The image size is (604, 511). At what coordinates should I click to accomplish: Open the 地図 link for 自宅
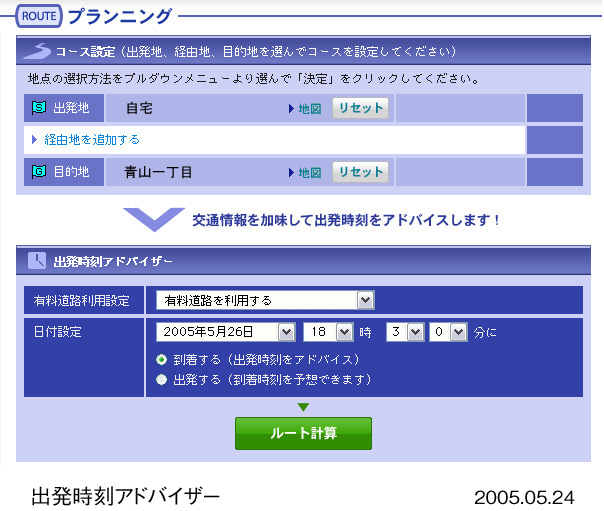pos(305,109)
